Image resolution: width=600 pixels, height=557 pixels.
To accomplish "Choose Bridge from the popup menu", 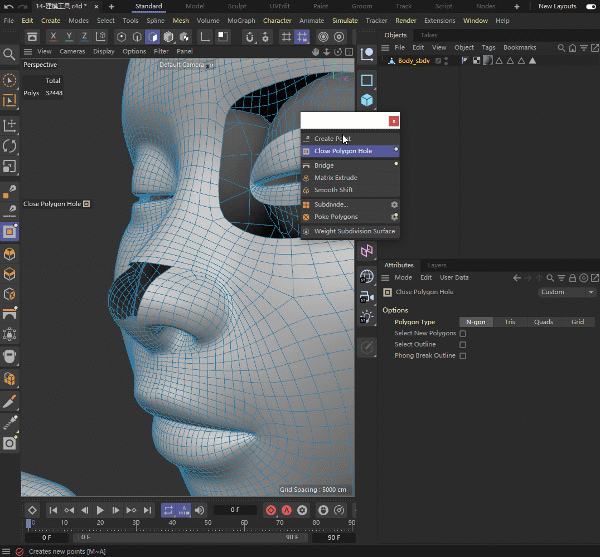I will pos(324,165).
